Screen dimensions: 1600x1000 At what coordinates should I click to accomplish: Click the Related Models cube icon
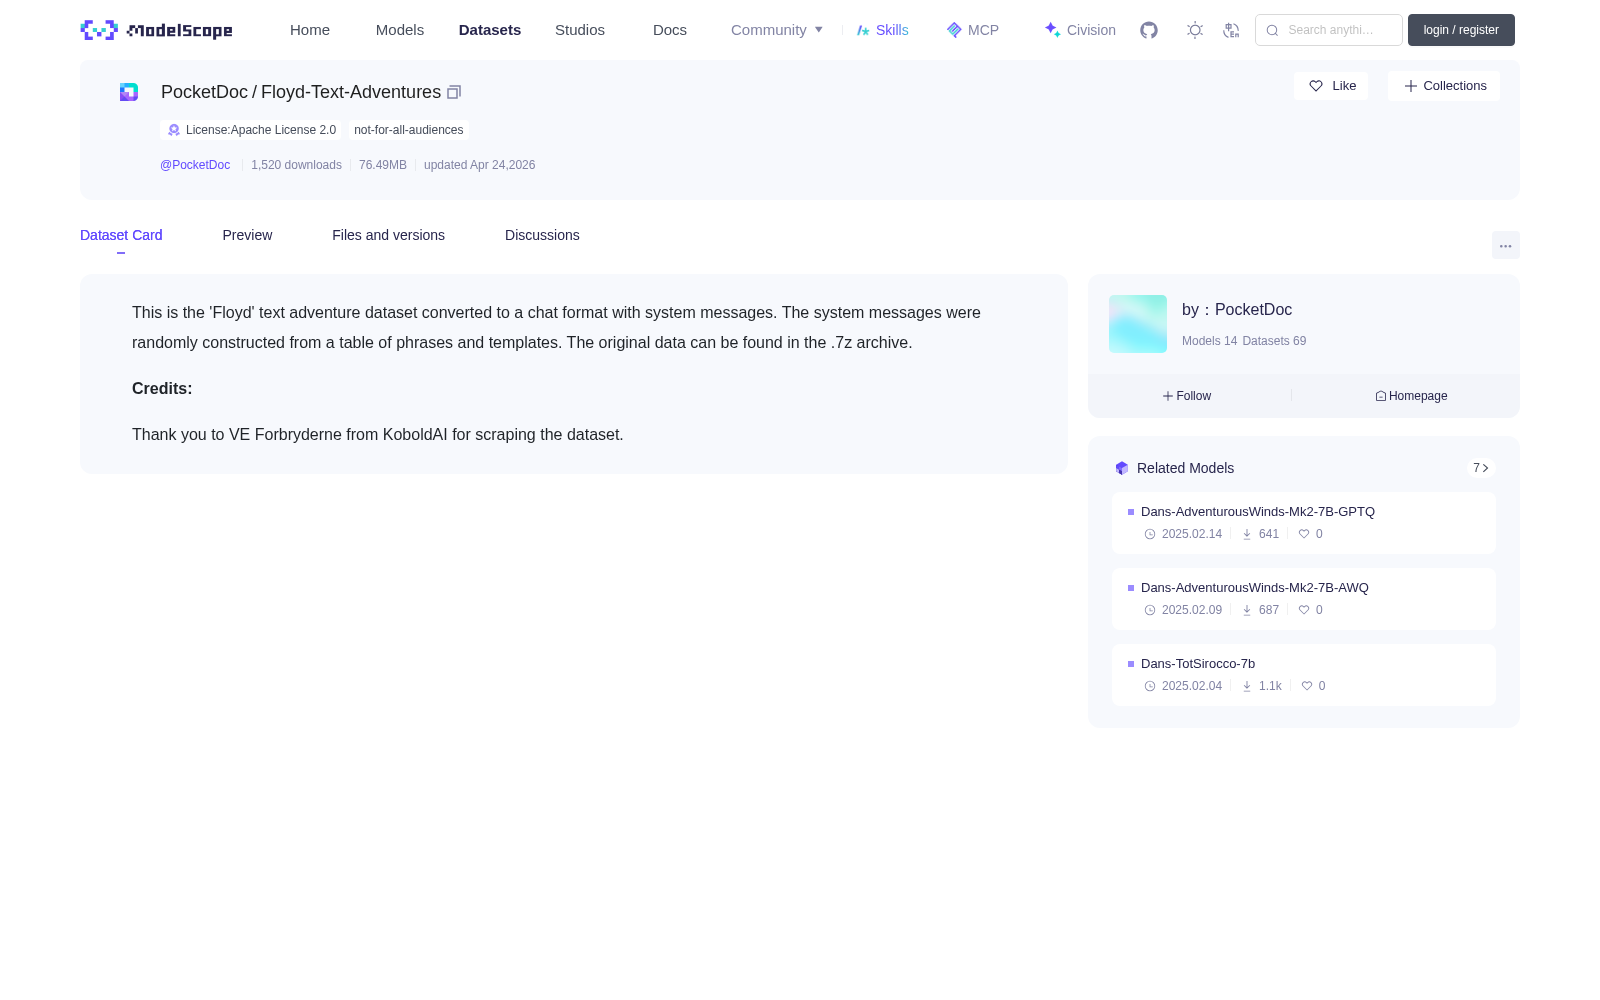click(x=1122, y=468)
